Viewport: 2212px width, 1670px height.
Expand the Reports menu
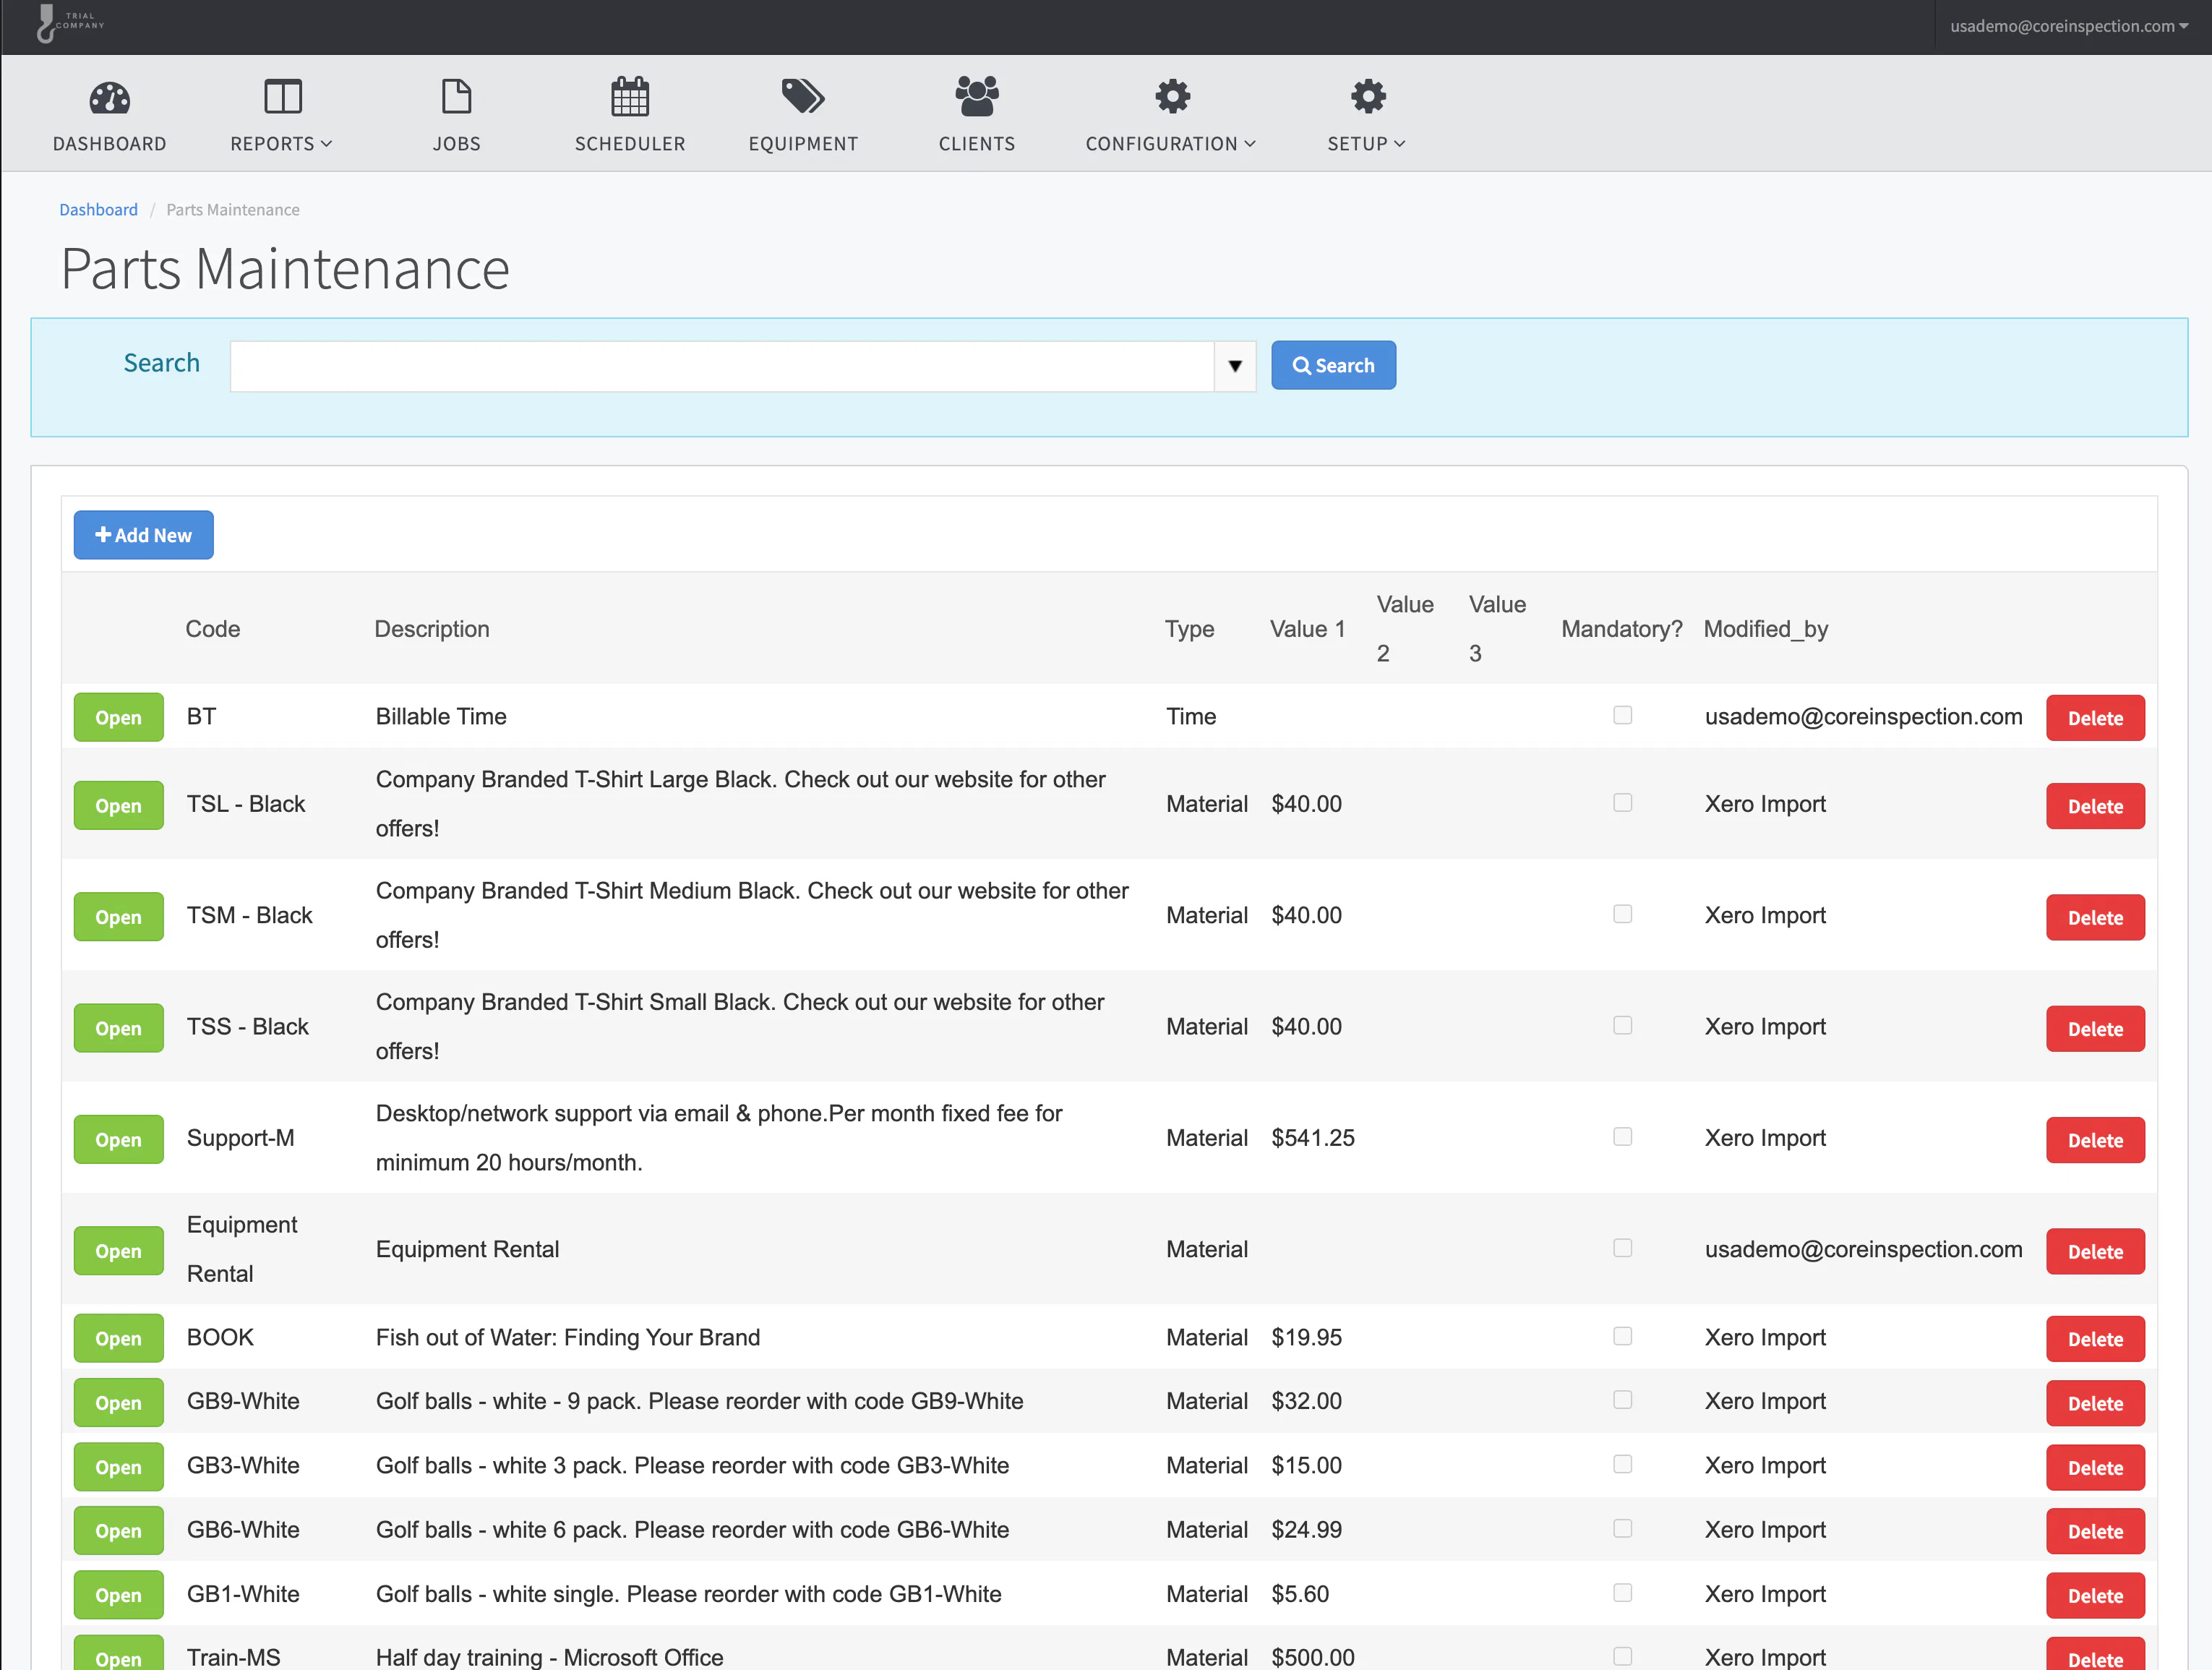coord(281,144)
